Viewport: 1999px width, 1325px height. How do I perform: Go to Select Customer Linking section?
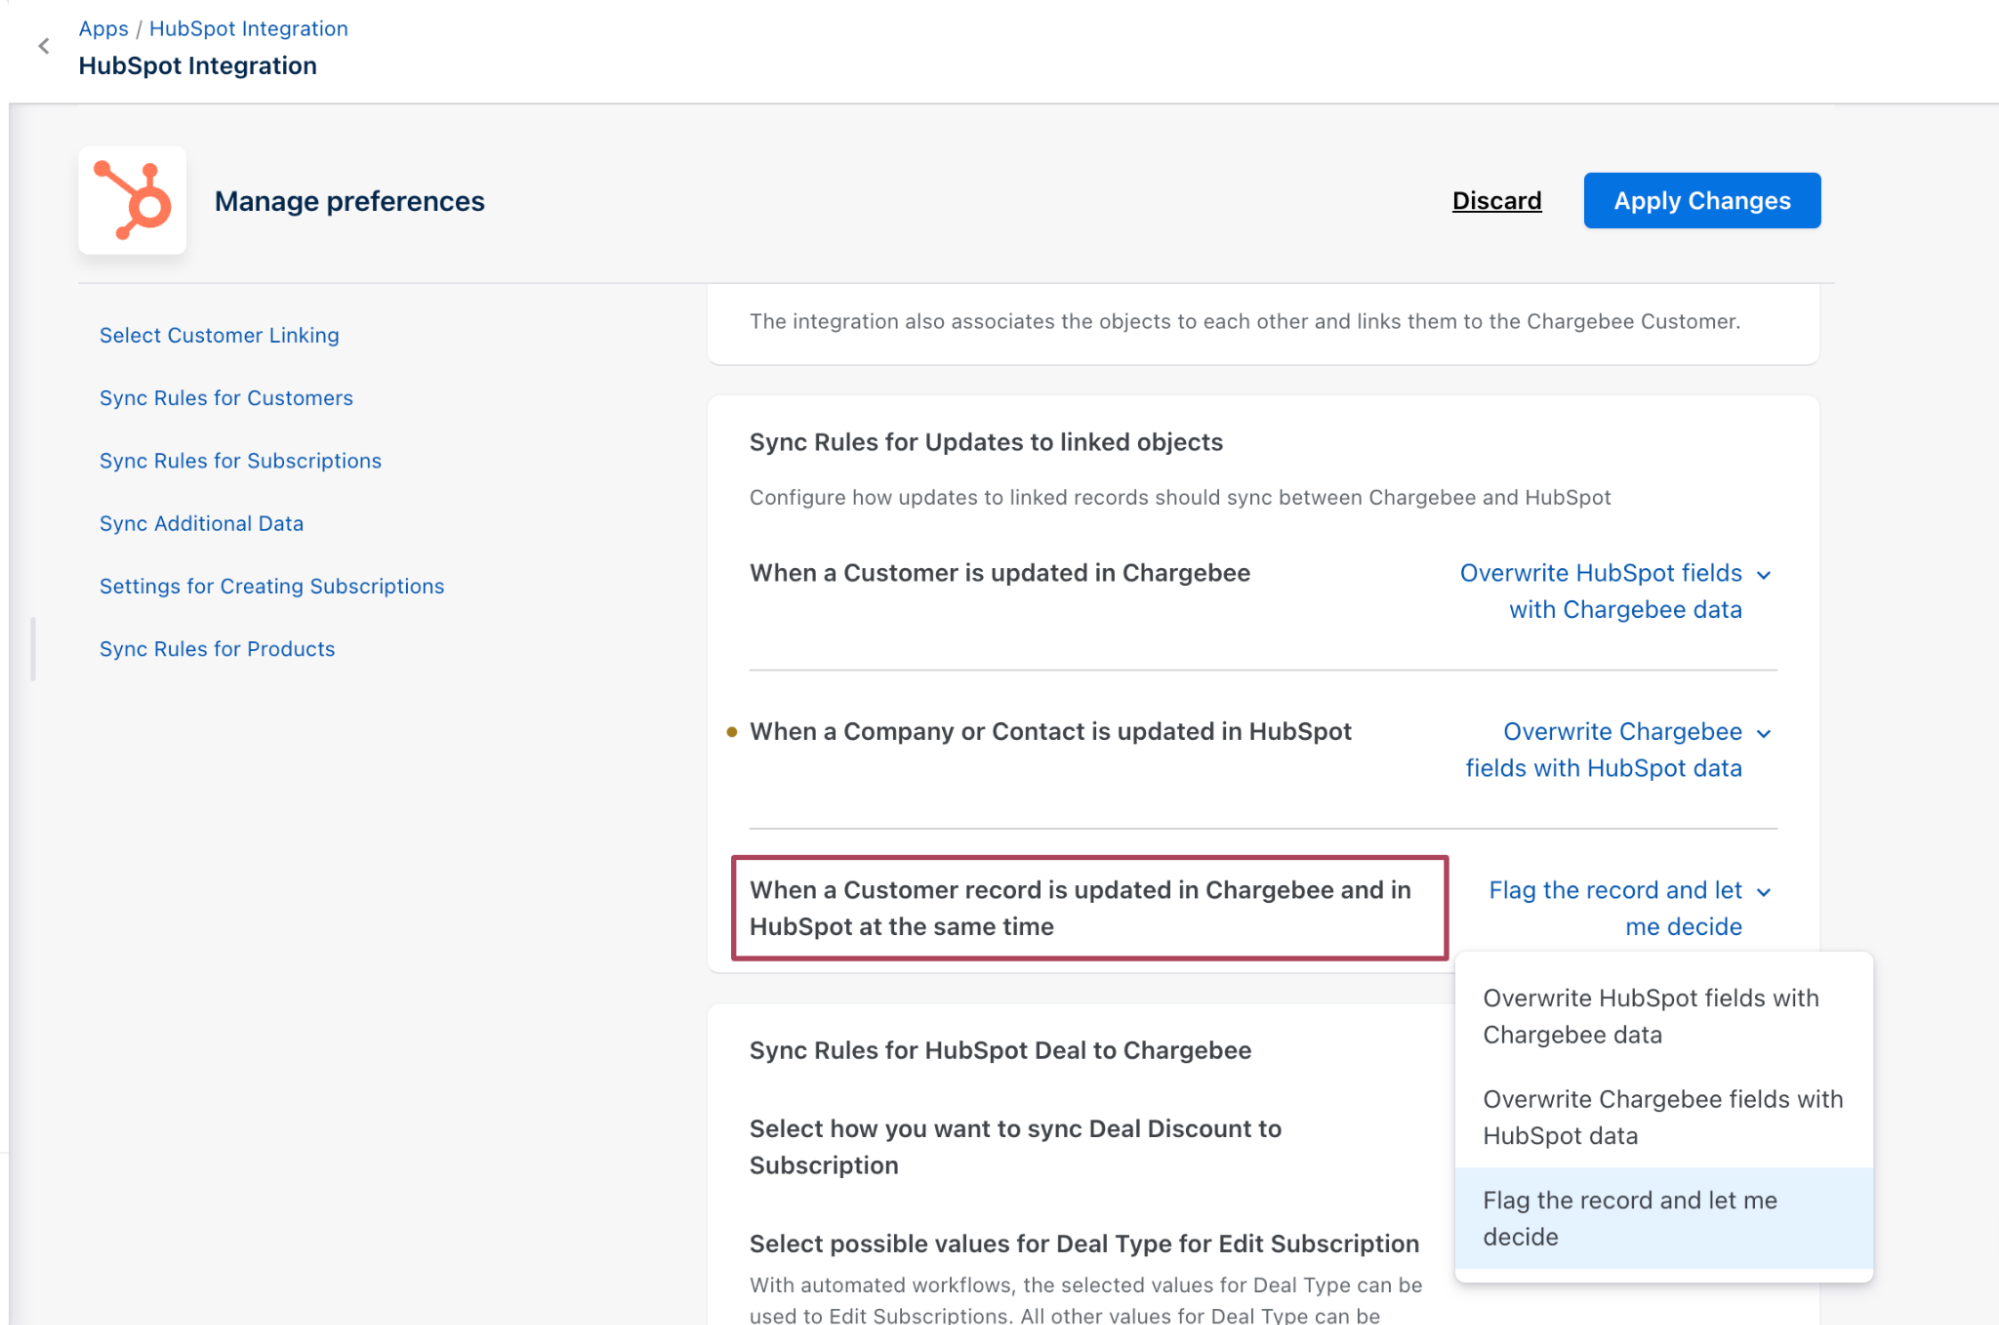coord(219,335)
